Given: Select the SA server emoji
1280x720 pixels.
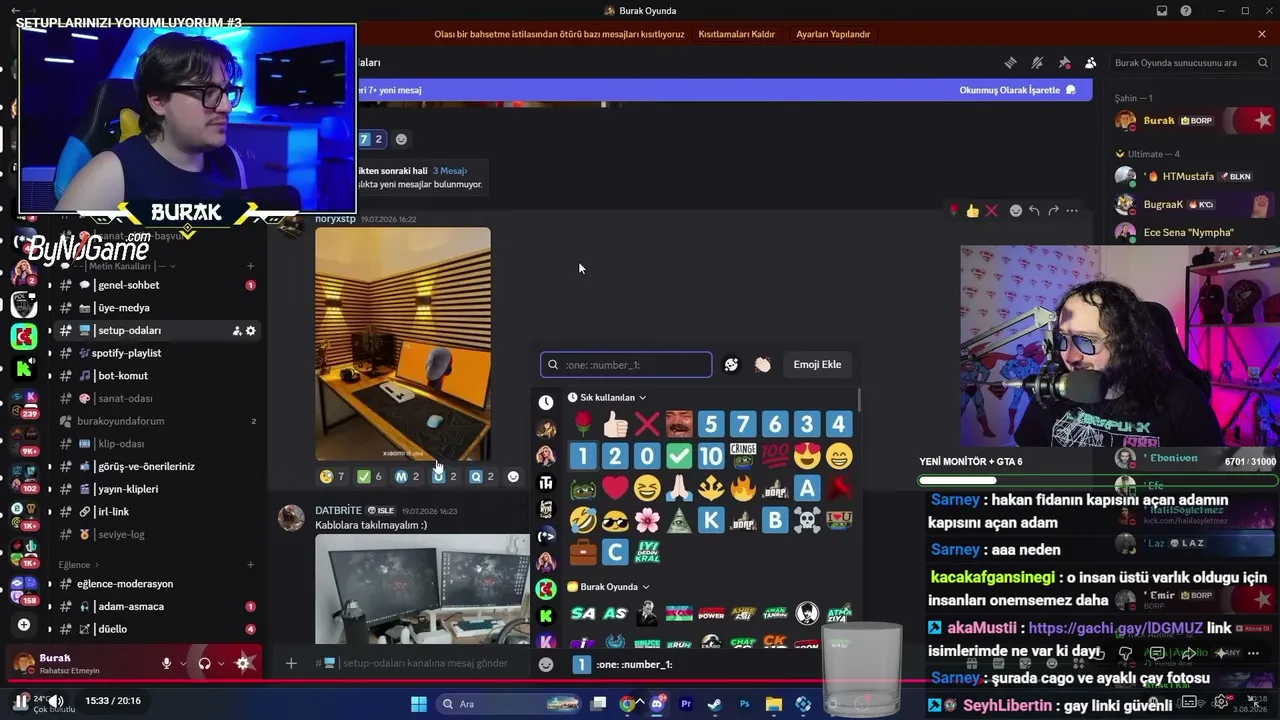Looking at the screenshot, I should tap(583, 613).
